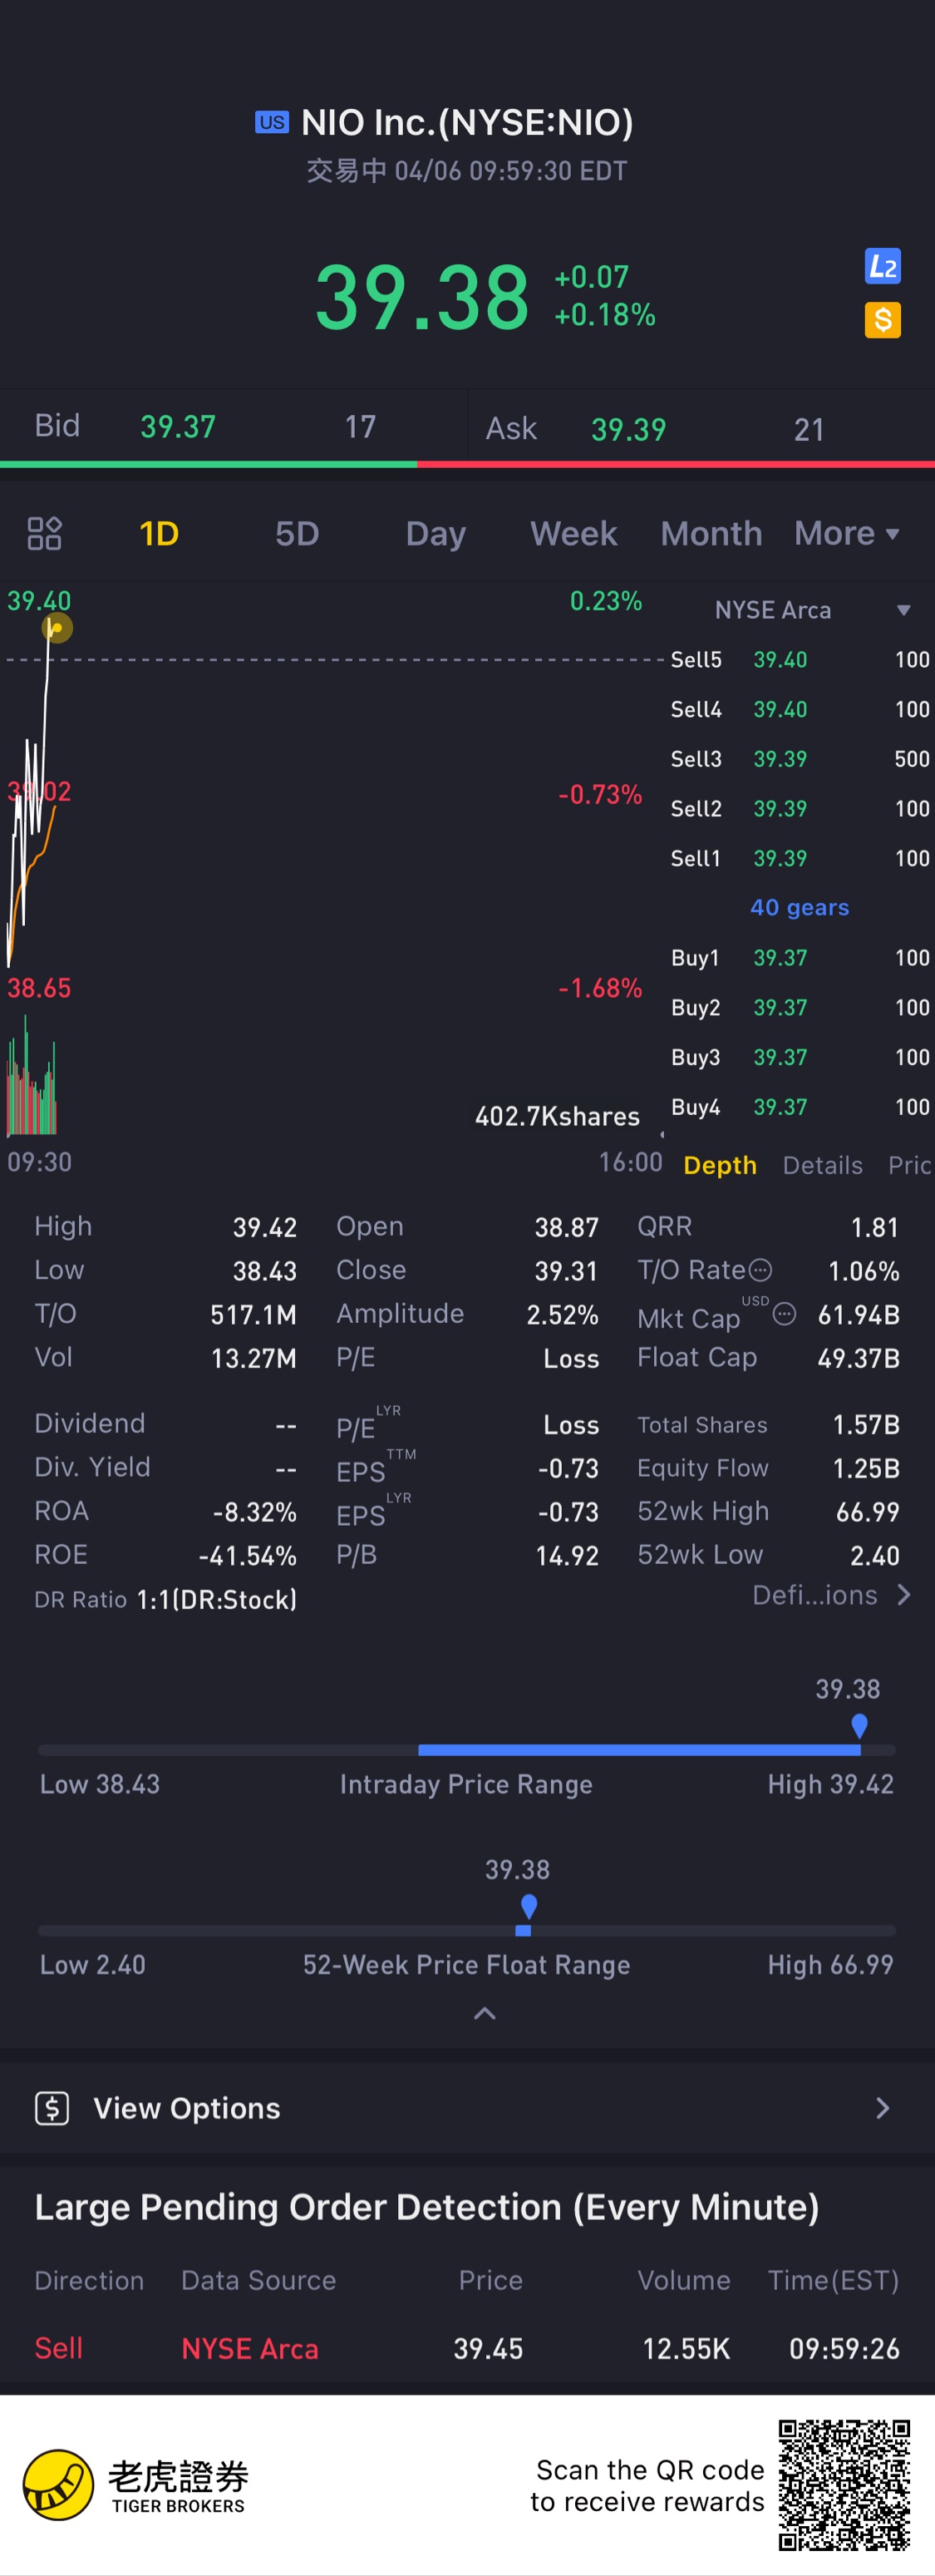Tap the Vol 13.27M value
The height and width of the screenshot is (2576, 935).
[x=253, y=1358]
